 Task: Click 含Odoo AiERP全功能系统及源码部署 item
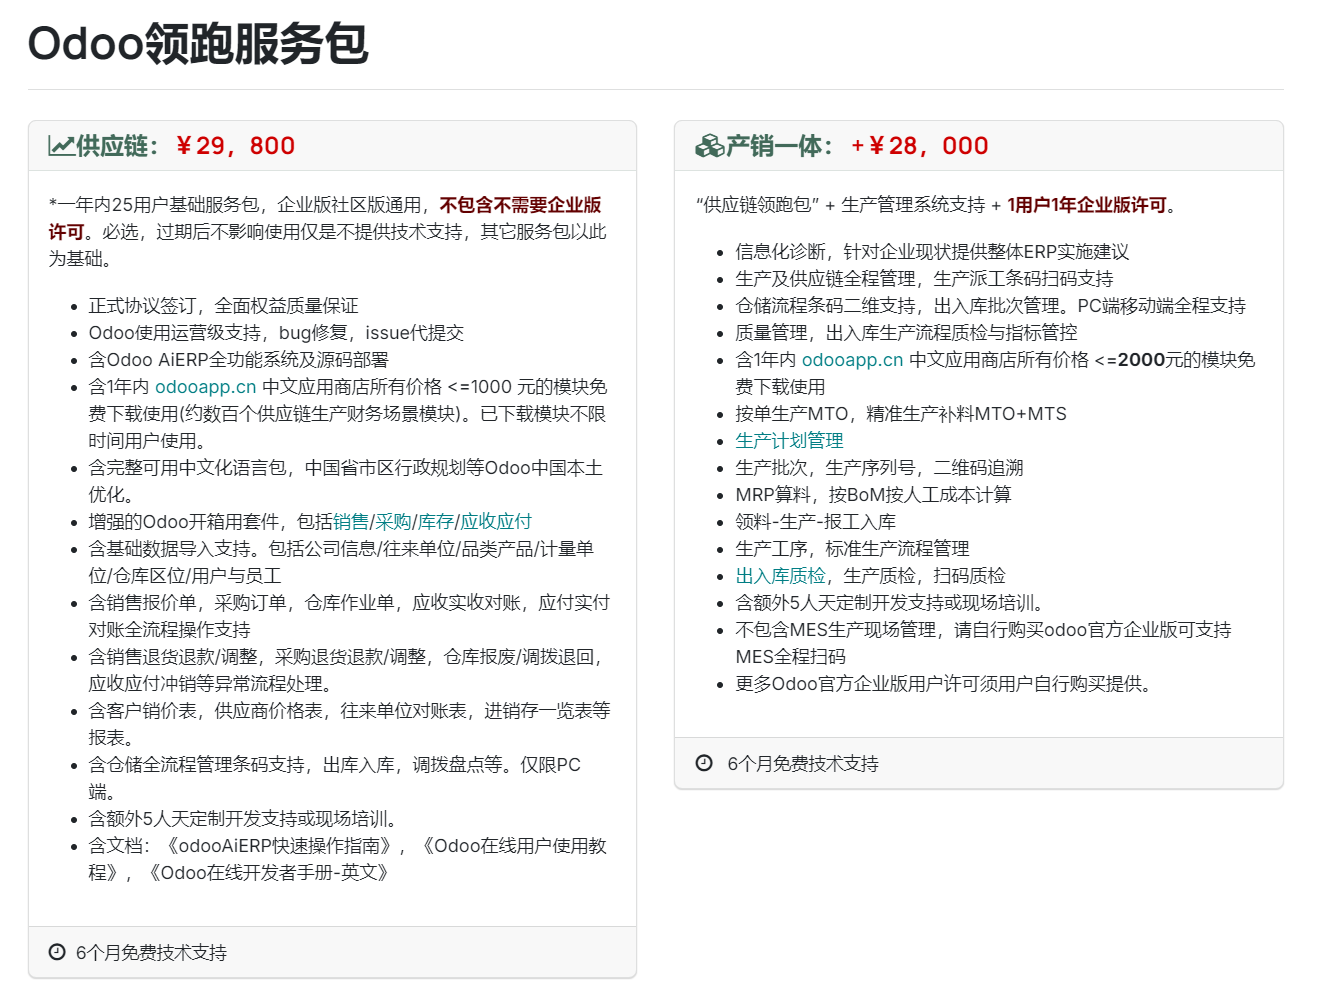pyautogui.click(x=238, y=360)
